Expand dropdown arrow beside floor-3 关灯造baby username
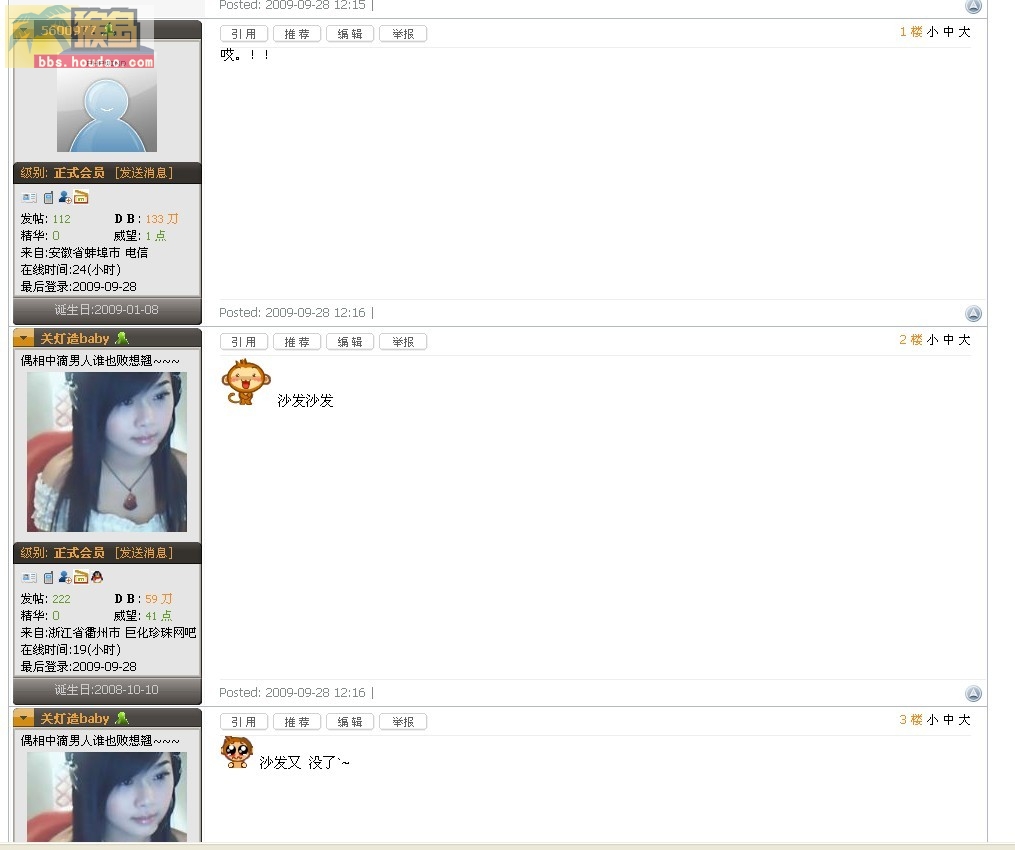 [x=23, y=718]
